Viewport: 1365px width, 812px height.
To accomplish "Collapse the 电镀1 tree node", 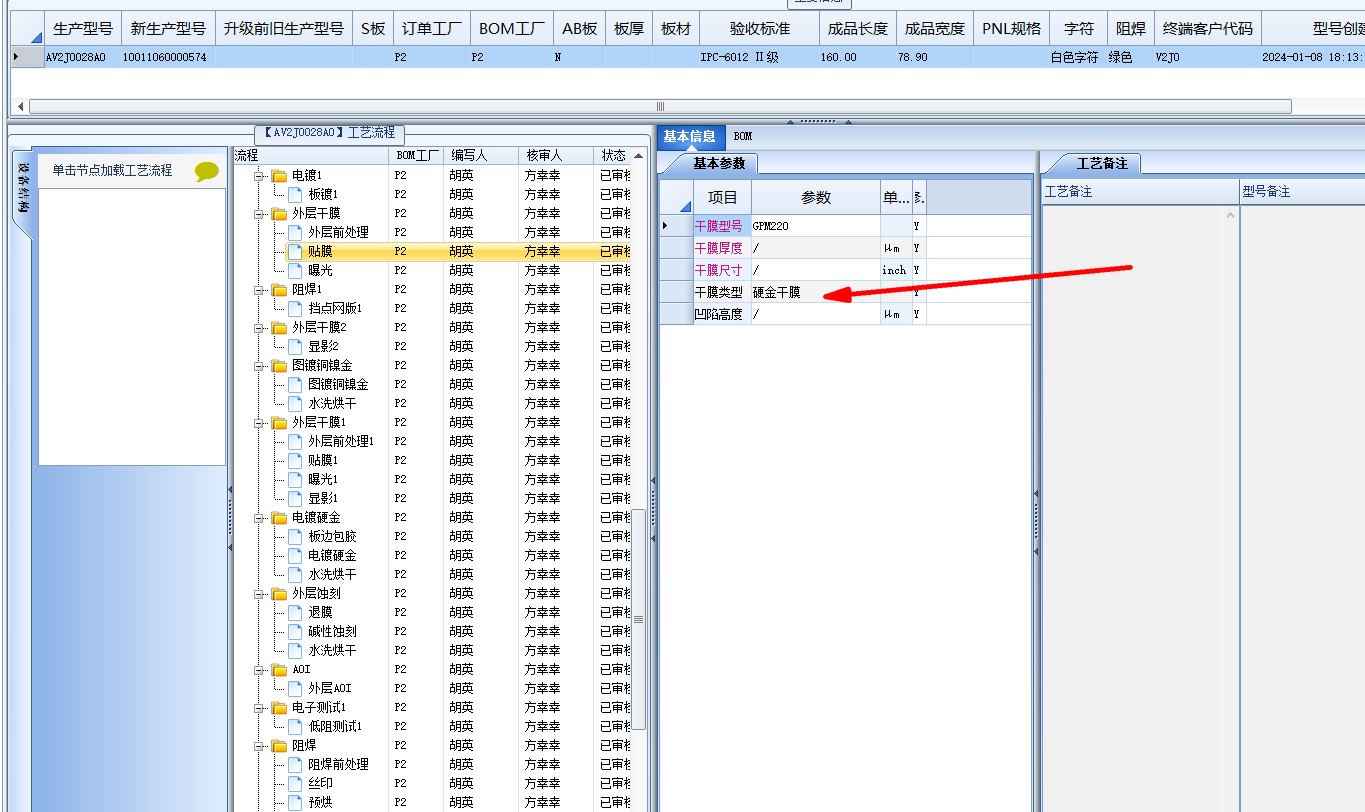I will (x=260, y=176).
